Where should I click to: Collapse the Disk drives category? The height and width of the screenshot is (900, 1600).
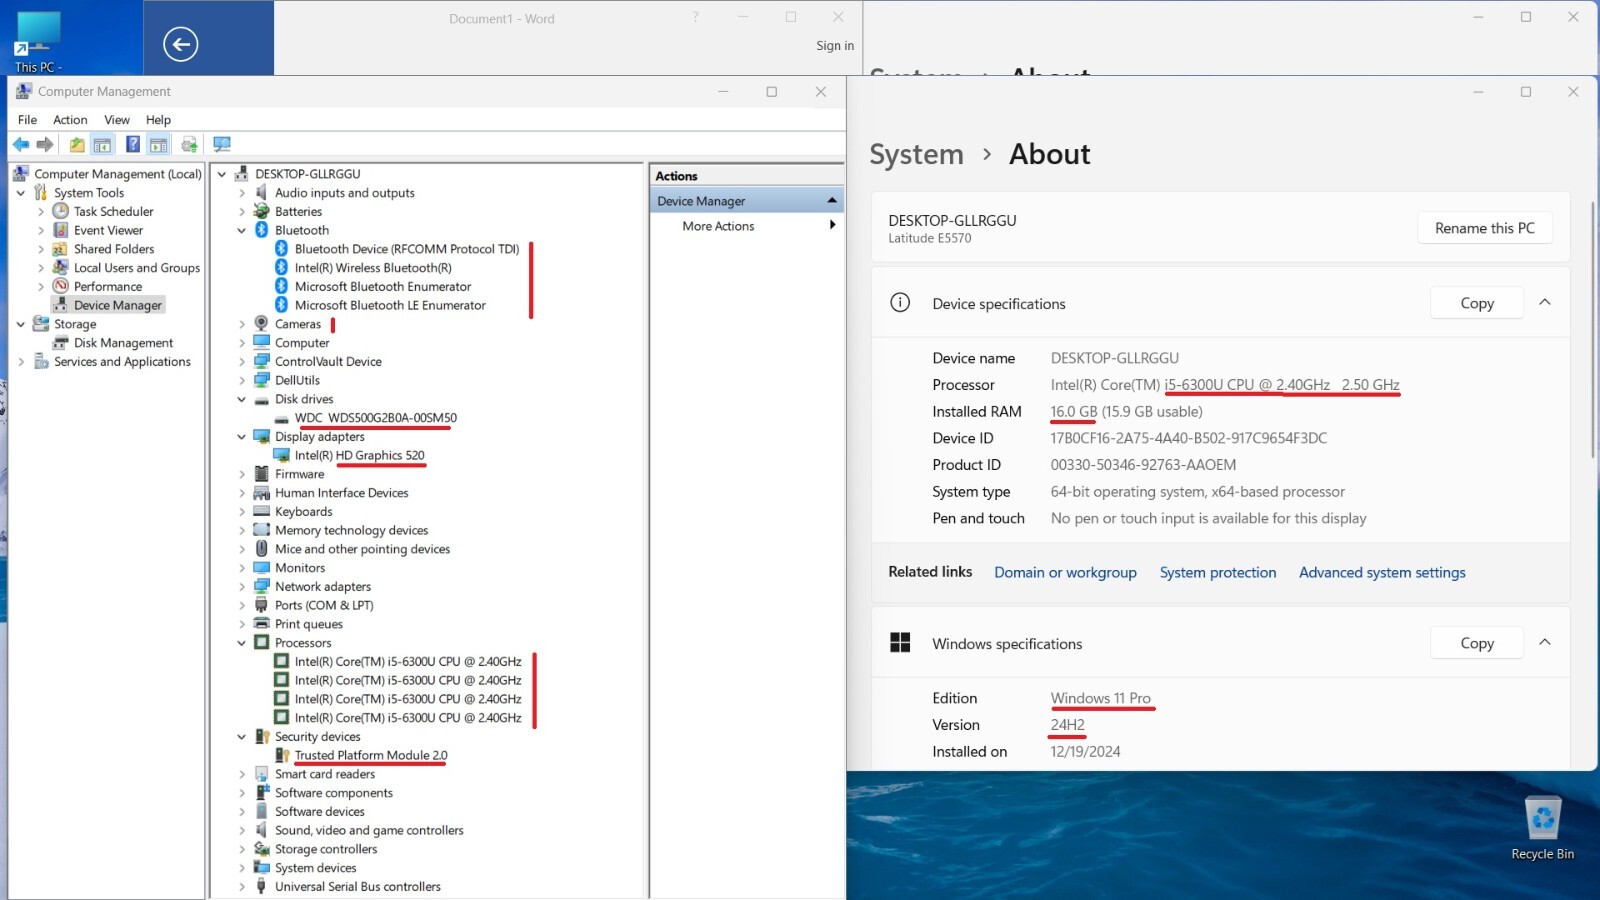[x=242, y=399]
